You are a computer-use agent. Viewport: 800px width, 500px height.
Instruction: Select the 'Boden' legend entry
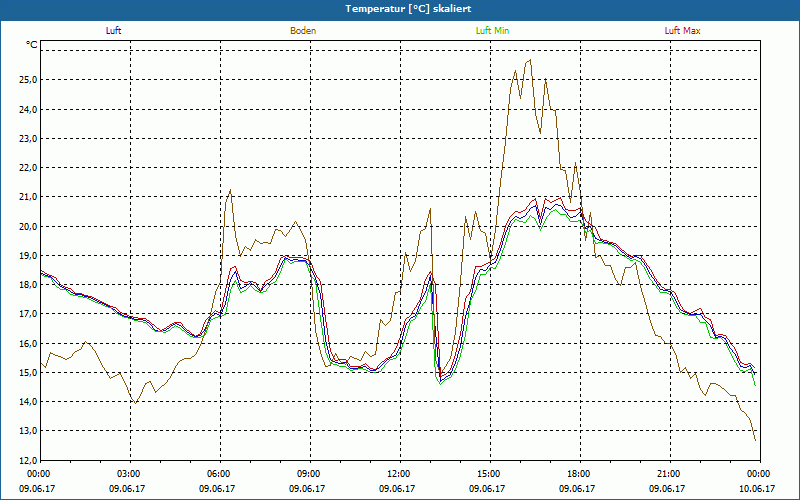303,31
